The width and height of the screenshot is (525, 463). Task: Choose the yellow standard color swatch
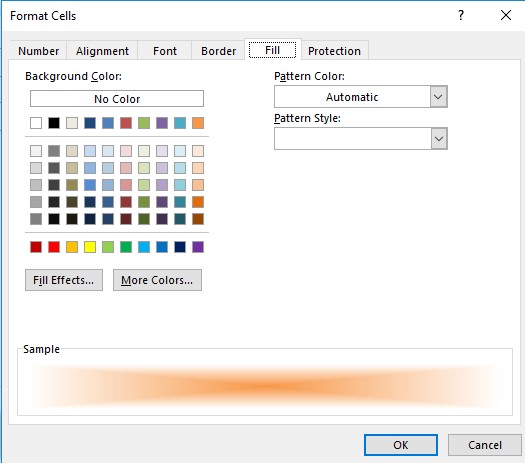pos(90,247)
